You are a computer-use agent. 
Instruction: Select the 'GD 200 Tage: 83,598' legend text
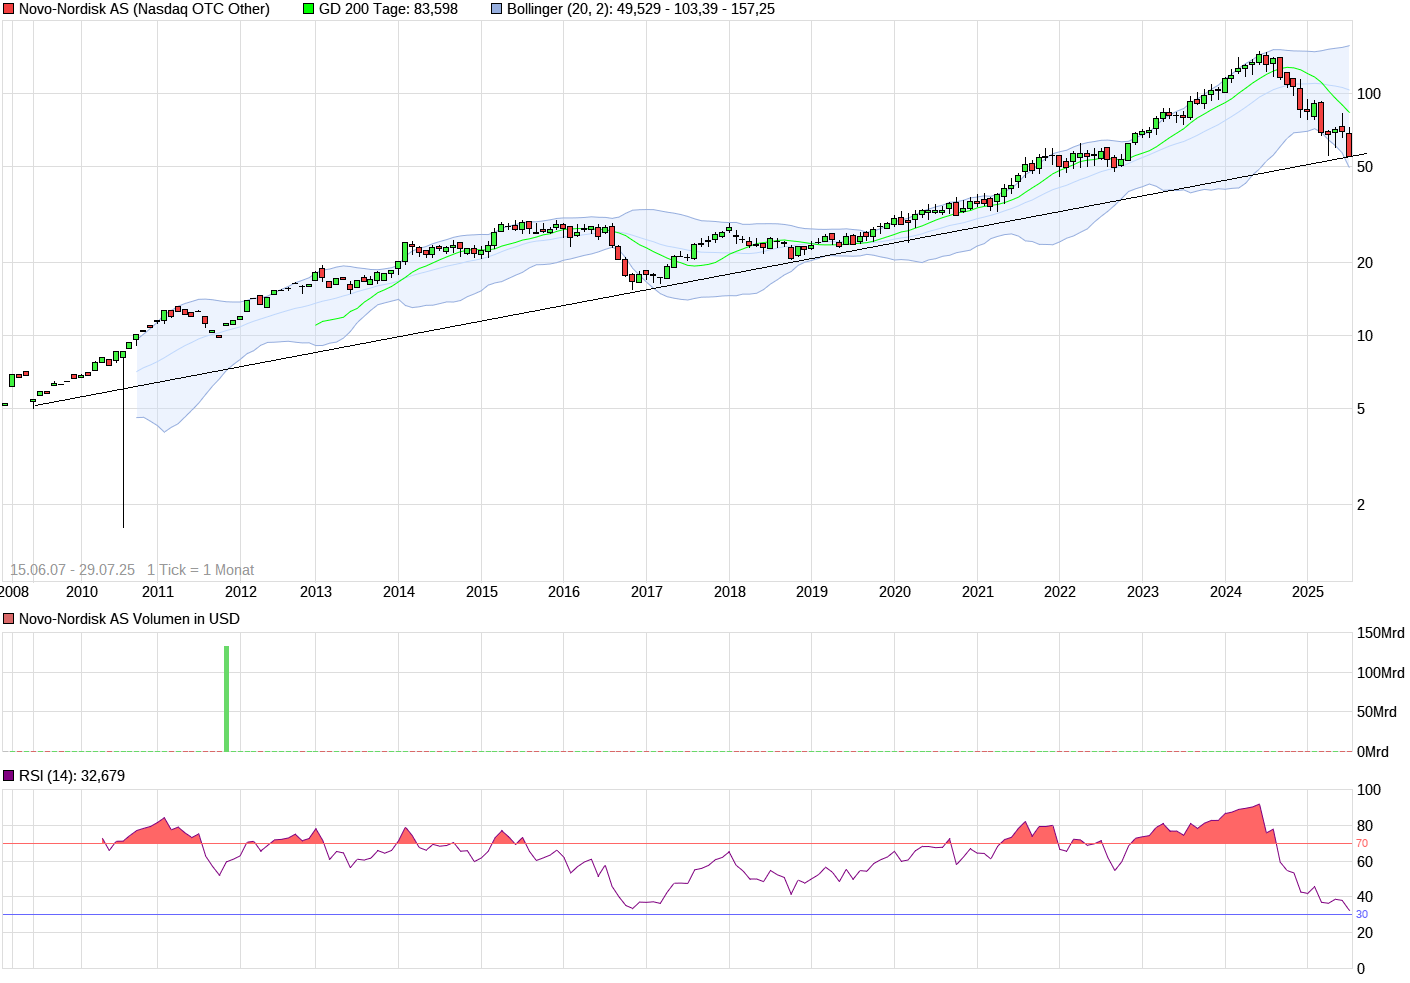tap(388, 9)
